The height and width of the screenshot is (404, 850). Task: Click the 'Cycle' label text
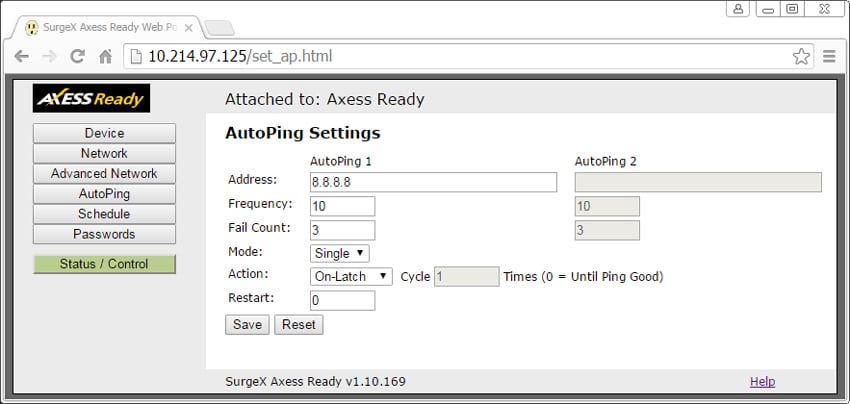415,277
